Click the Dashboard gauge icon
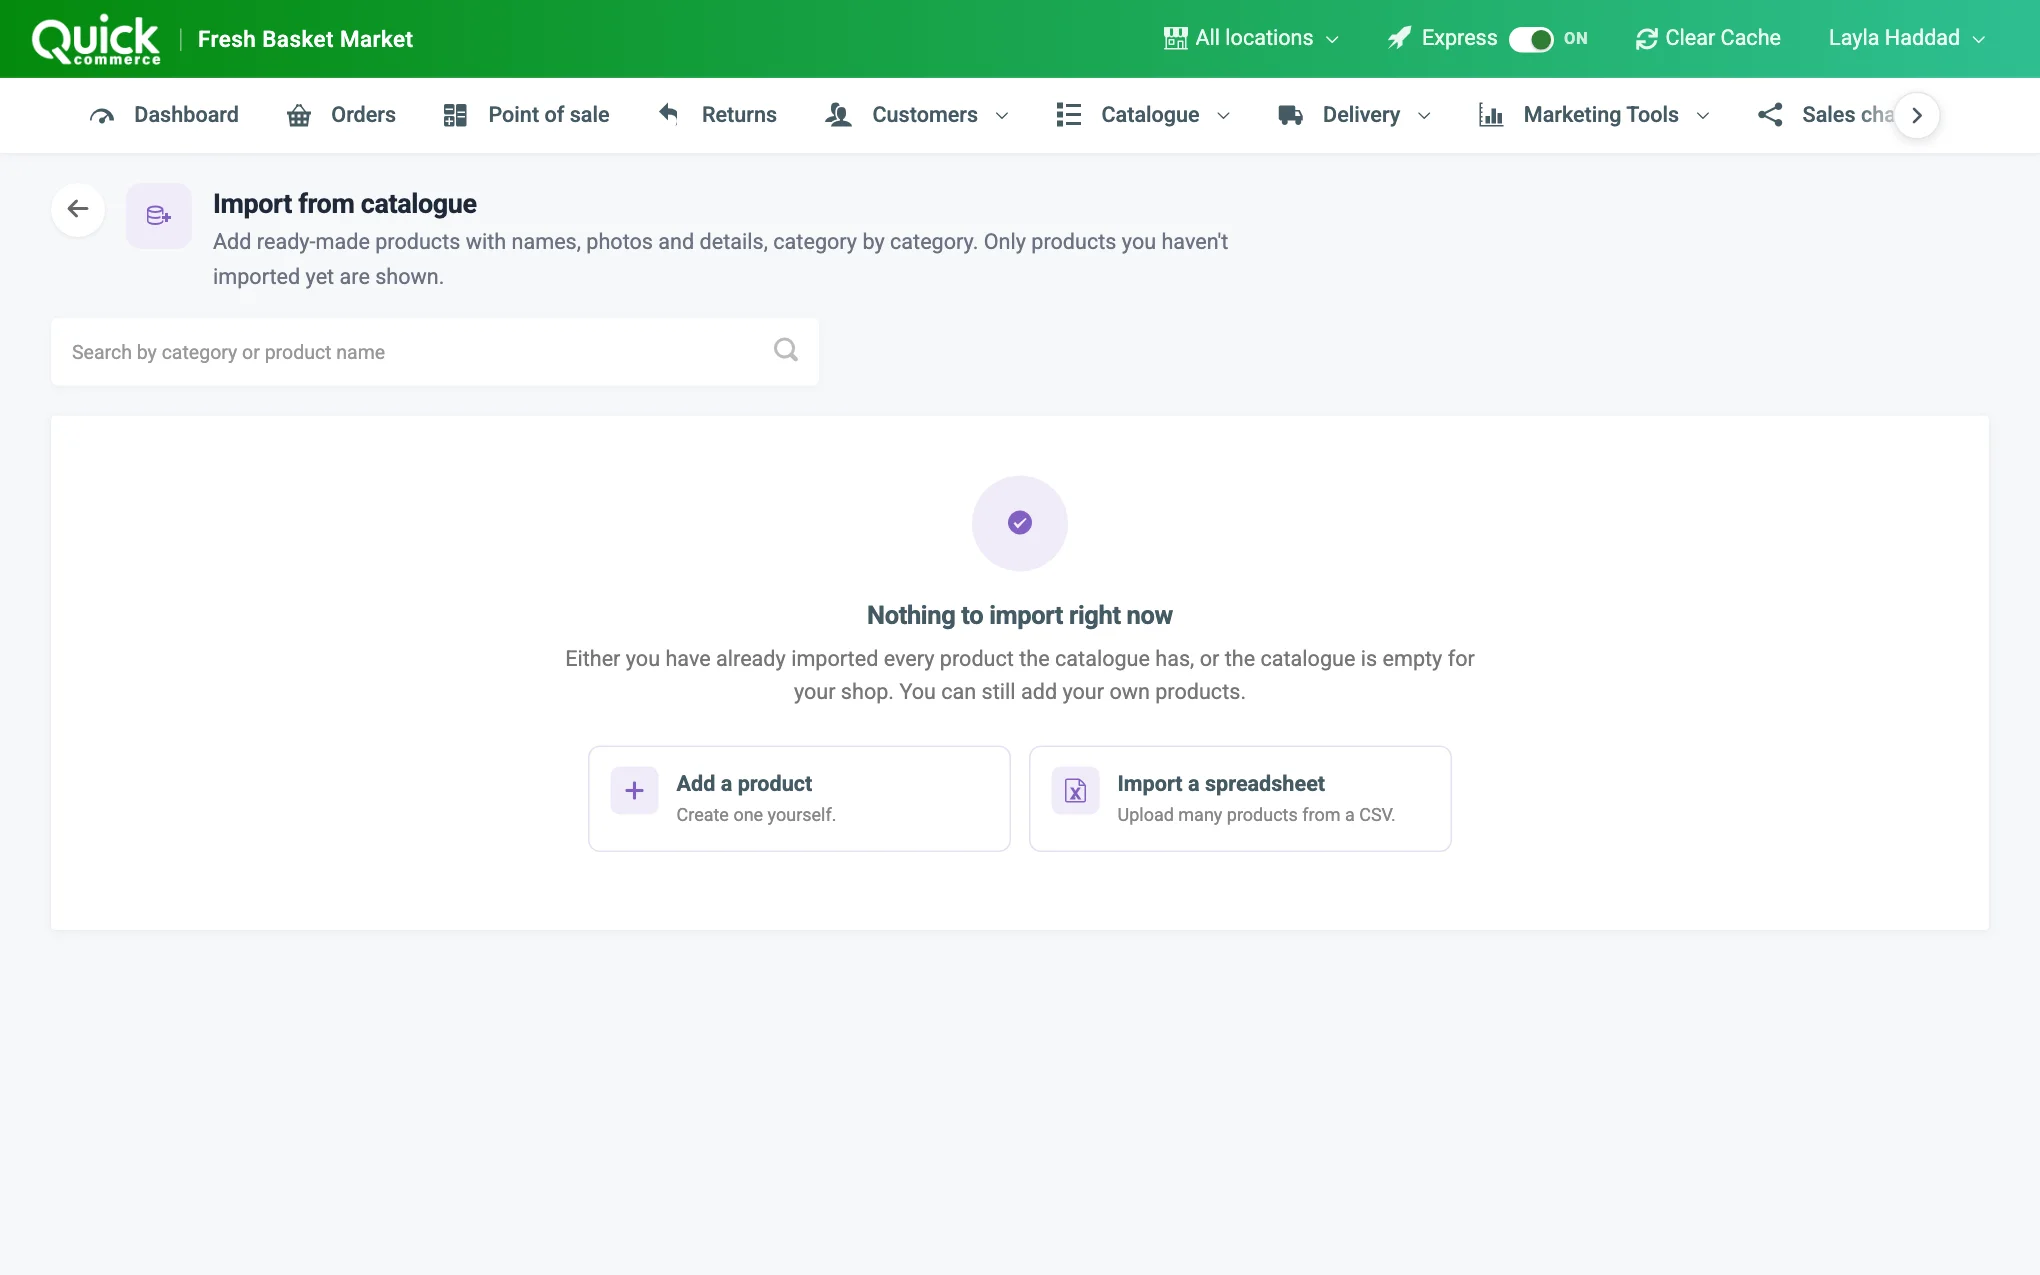 102,115
